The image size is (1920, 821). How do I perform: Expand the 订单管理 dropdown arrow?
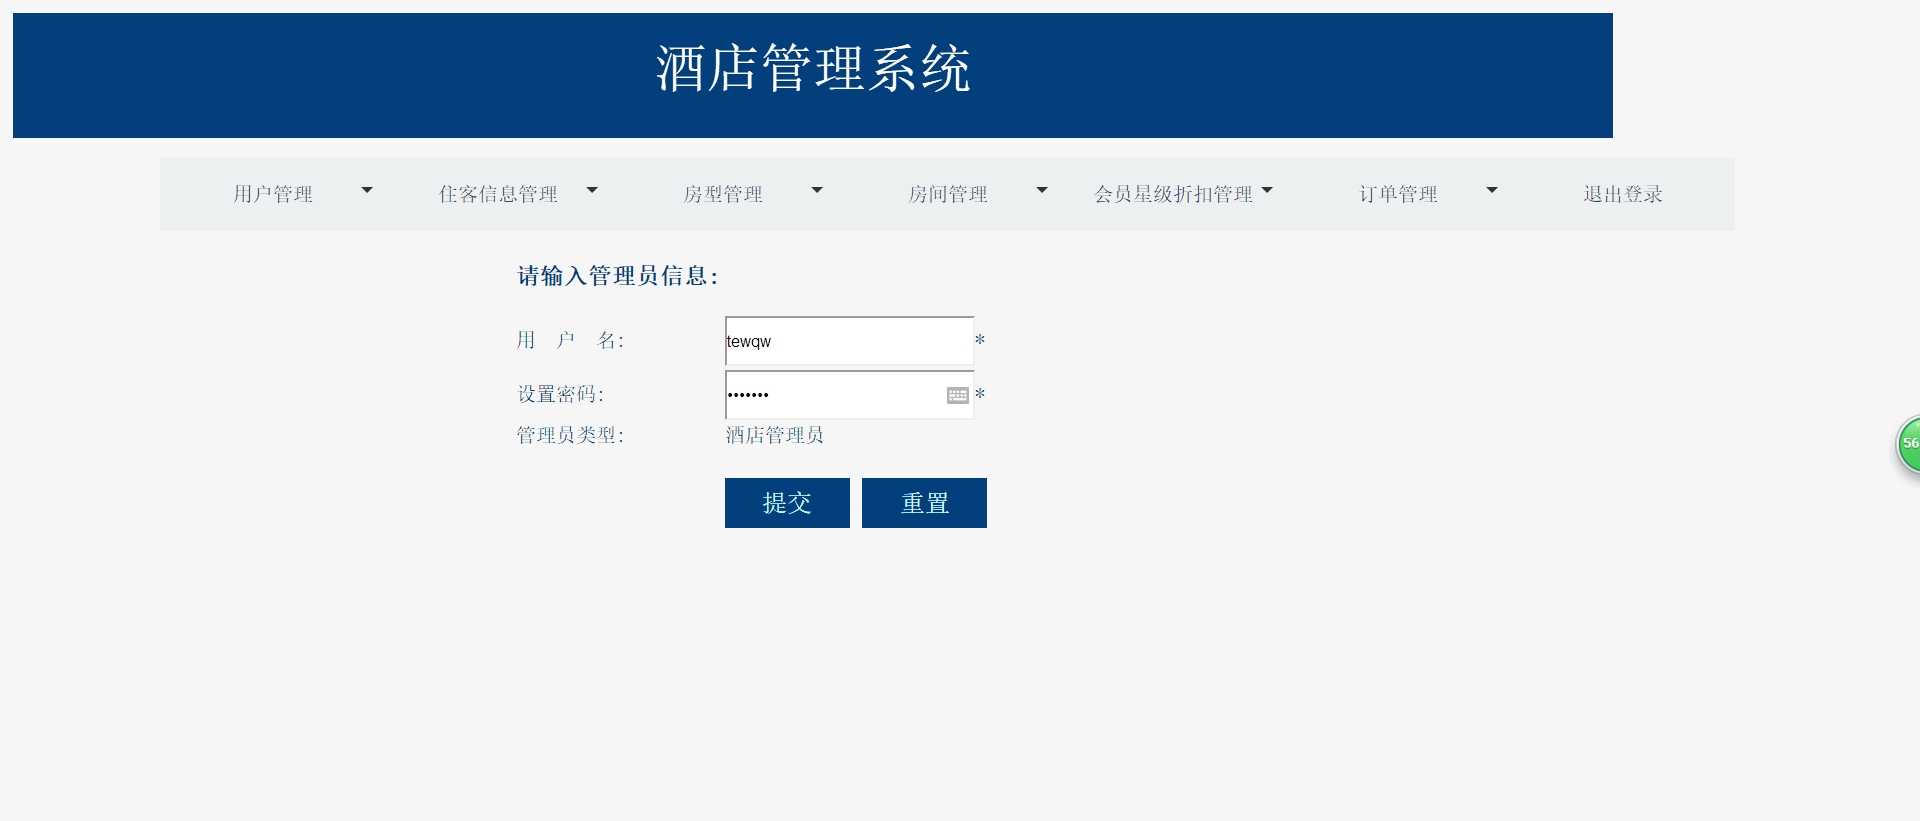[x=1492, y=190]
